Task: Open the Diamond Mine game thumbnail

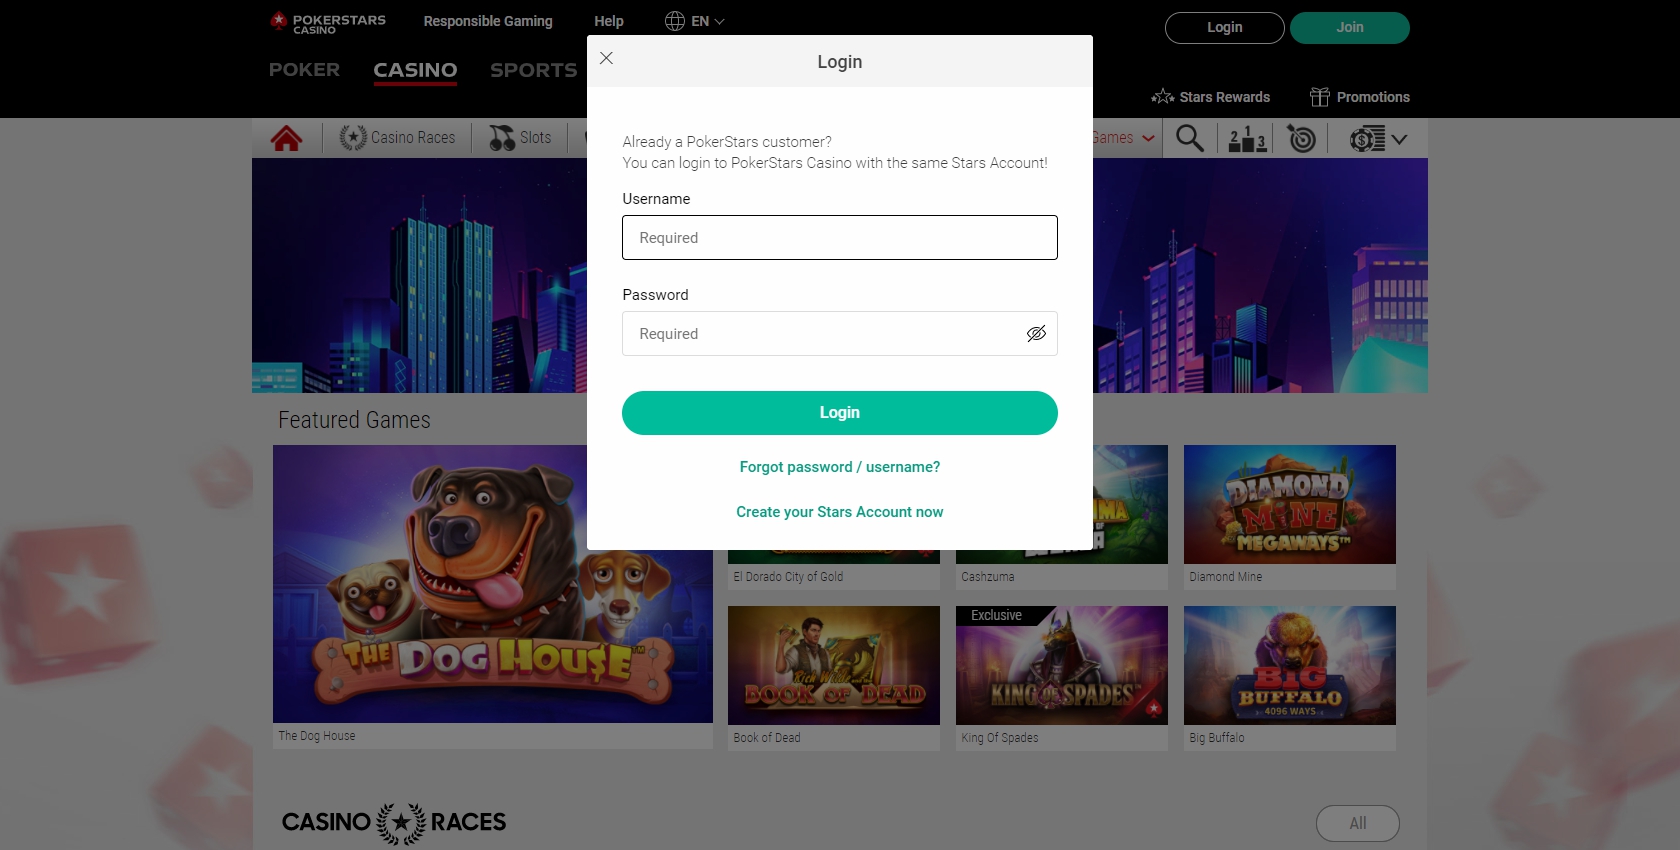Action: pyautogui.click(x=1289, y=504)
